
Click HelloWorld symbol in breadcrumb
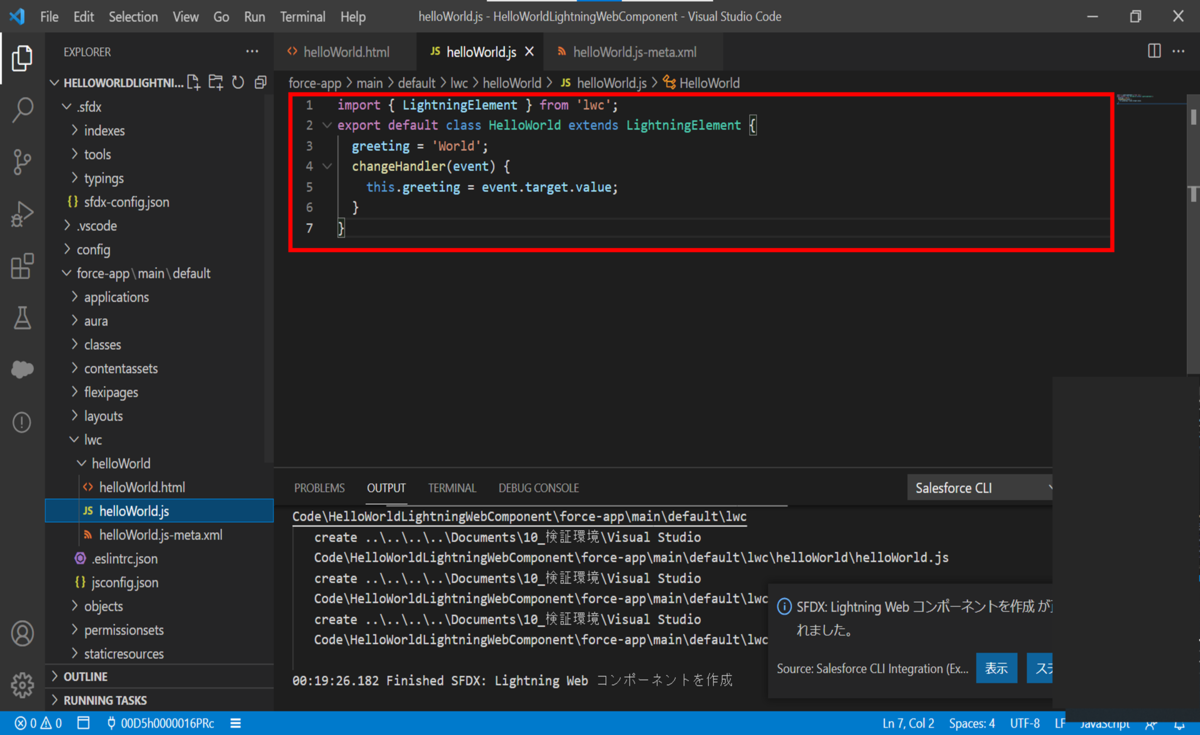point(709,83)
